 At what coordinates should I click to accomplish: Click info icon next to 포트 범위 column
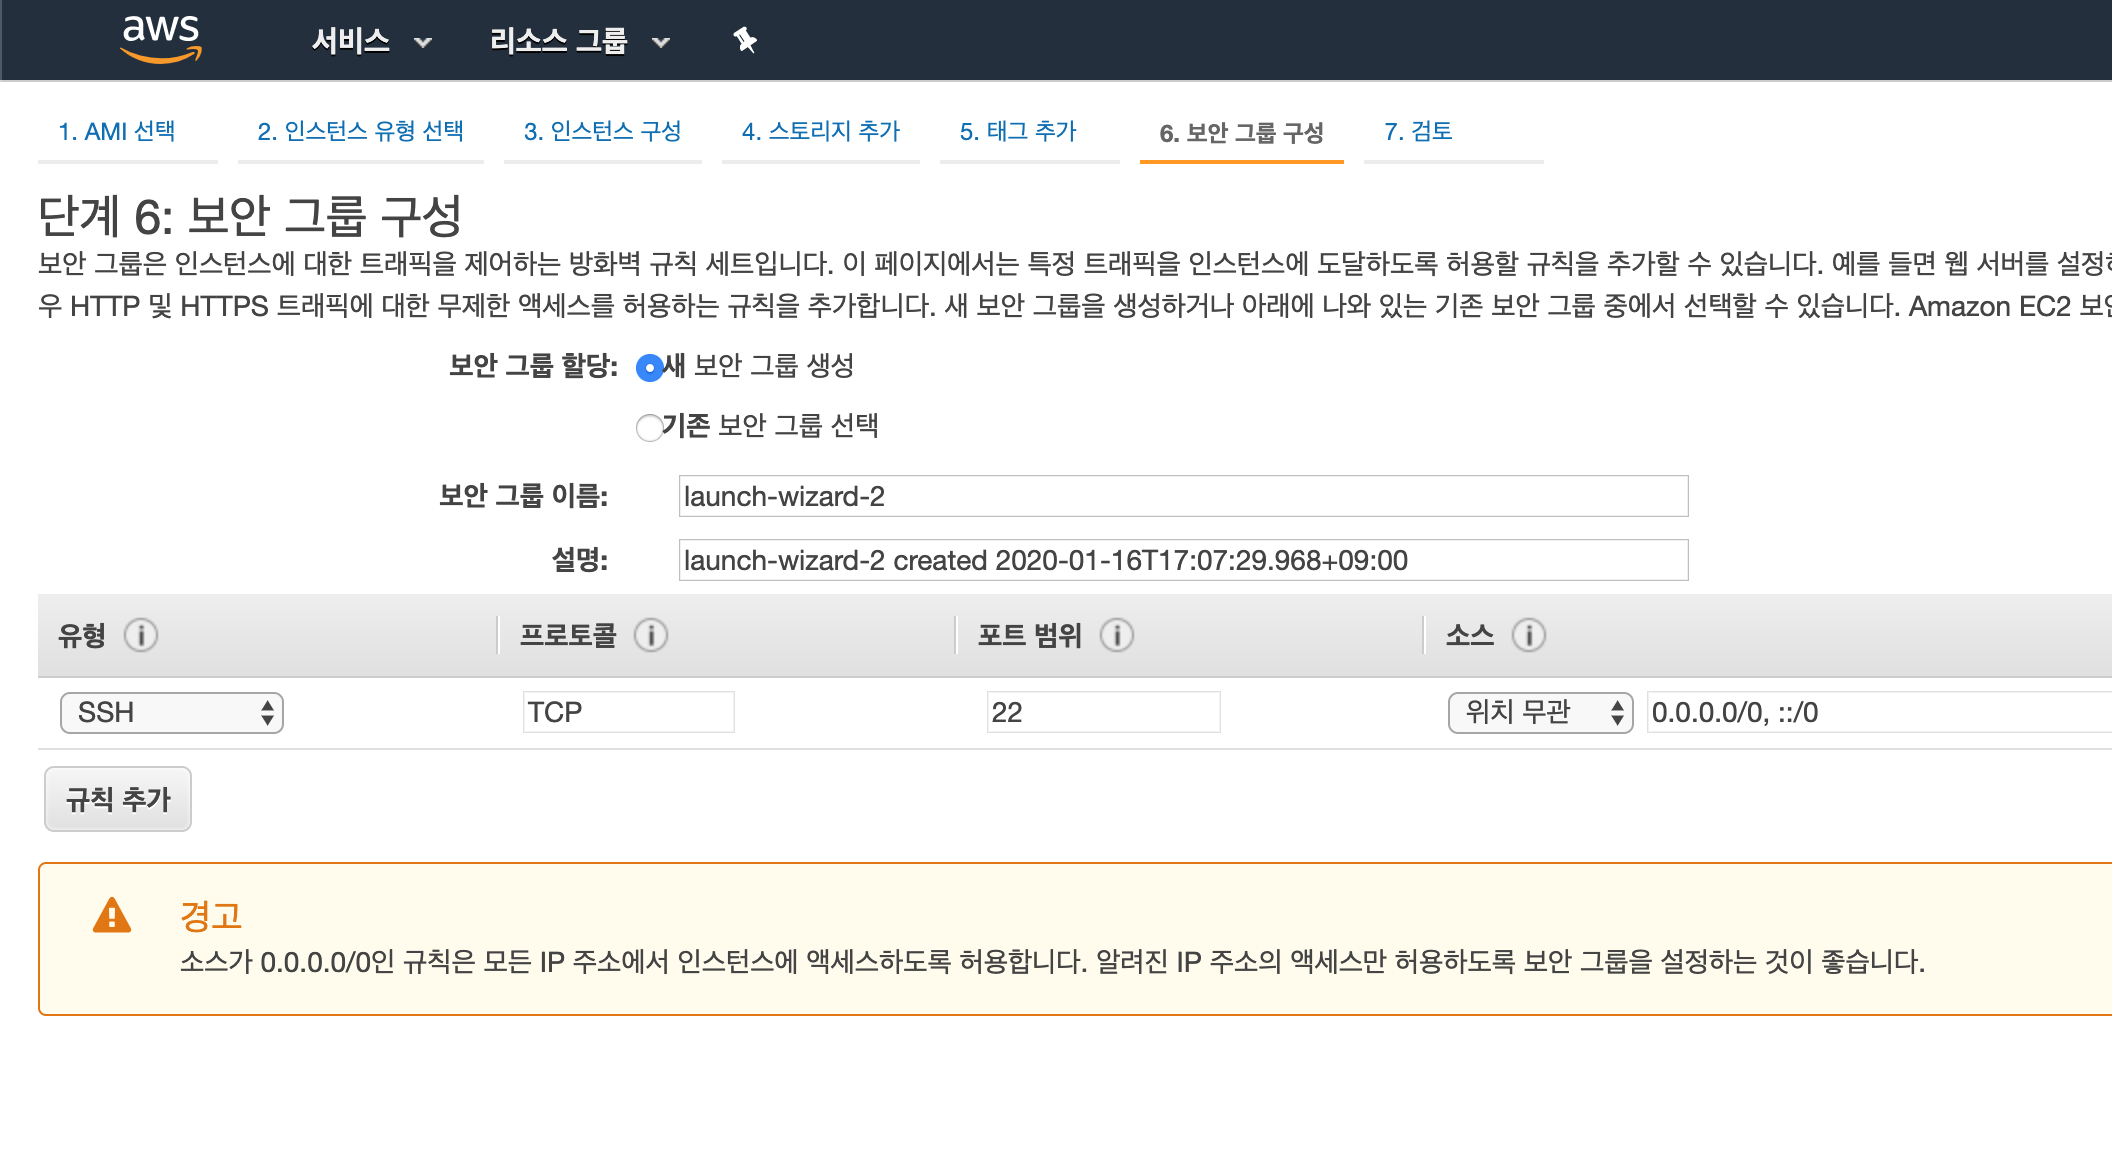pyautogui.click(x=1117, y=635)
